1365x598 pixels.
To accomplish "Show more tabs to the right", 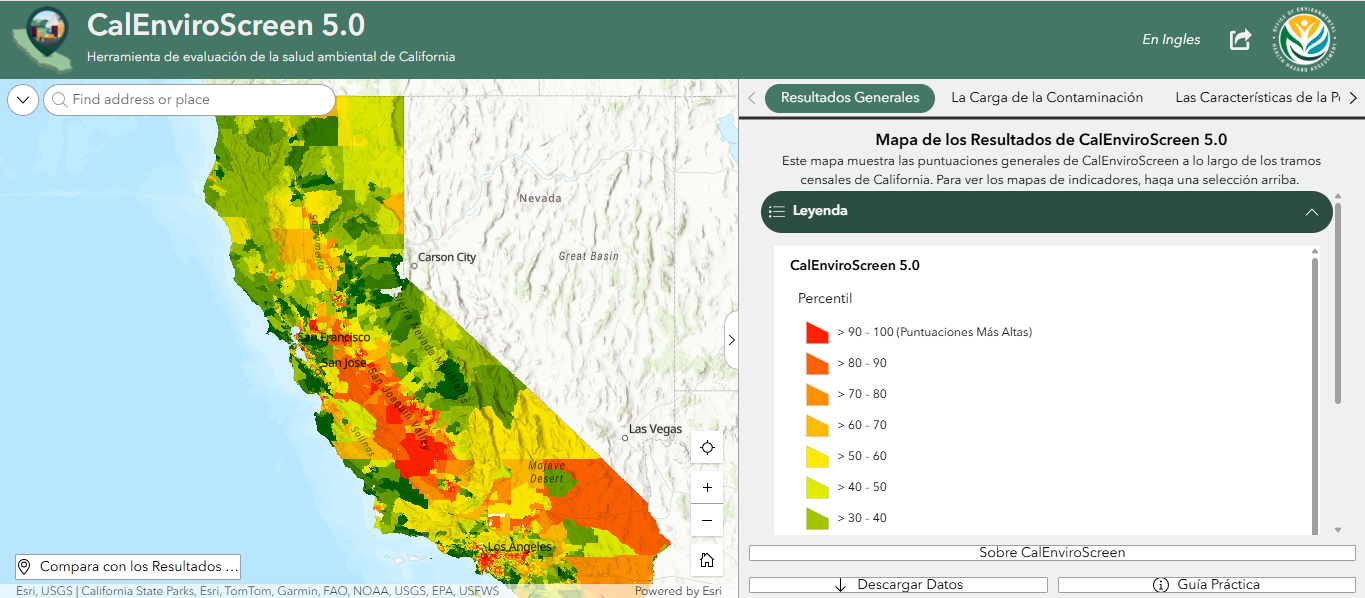I will (x=1353, y=98).
